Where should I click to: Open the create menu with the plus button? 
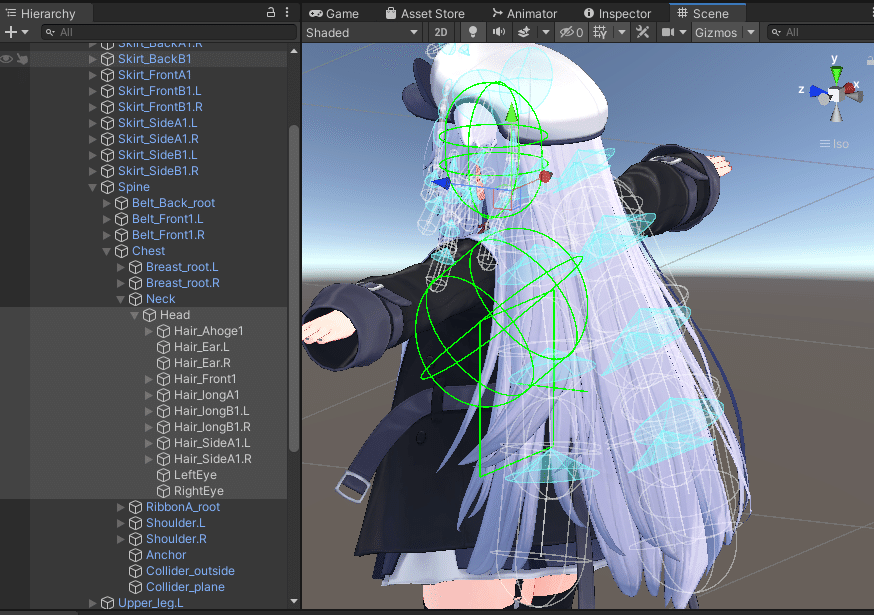pyautogui.click(x=10, y=32)
